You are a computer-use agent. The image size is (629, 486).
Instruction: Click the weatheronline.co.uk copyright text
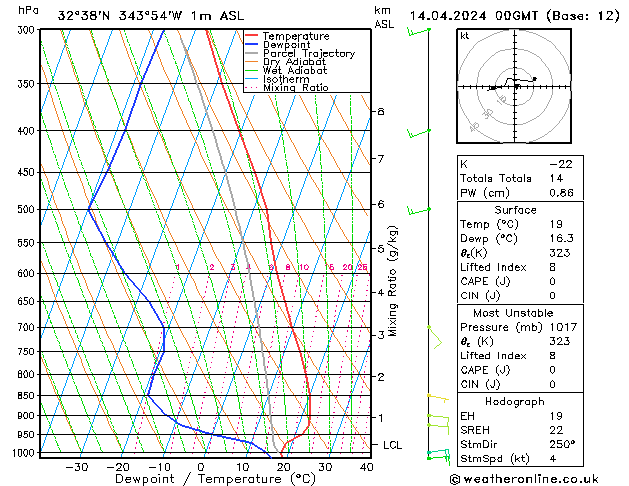pos(524,479)
